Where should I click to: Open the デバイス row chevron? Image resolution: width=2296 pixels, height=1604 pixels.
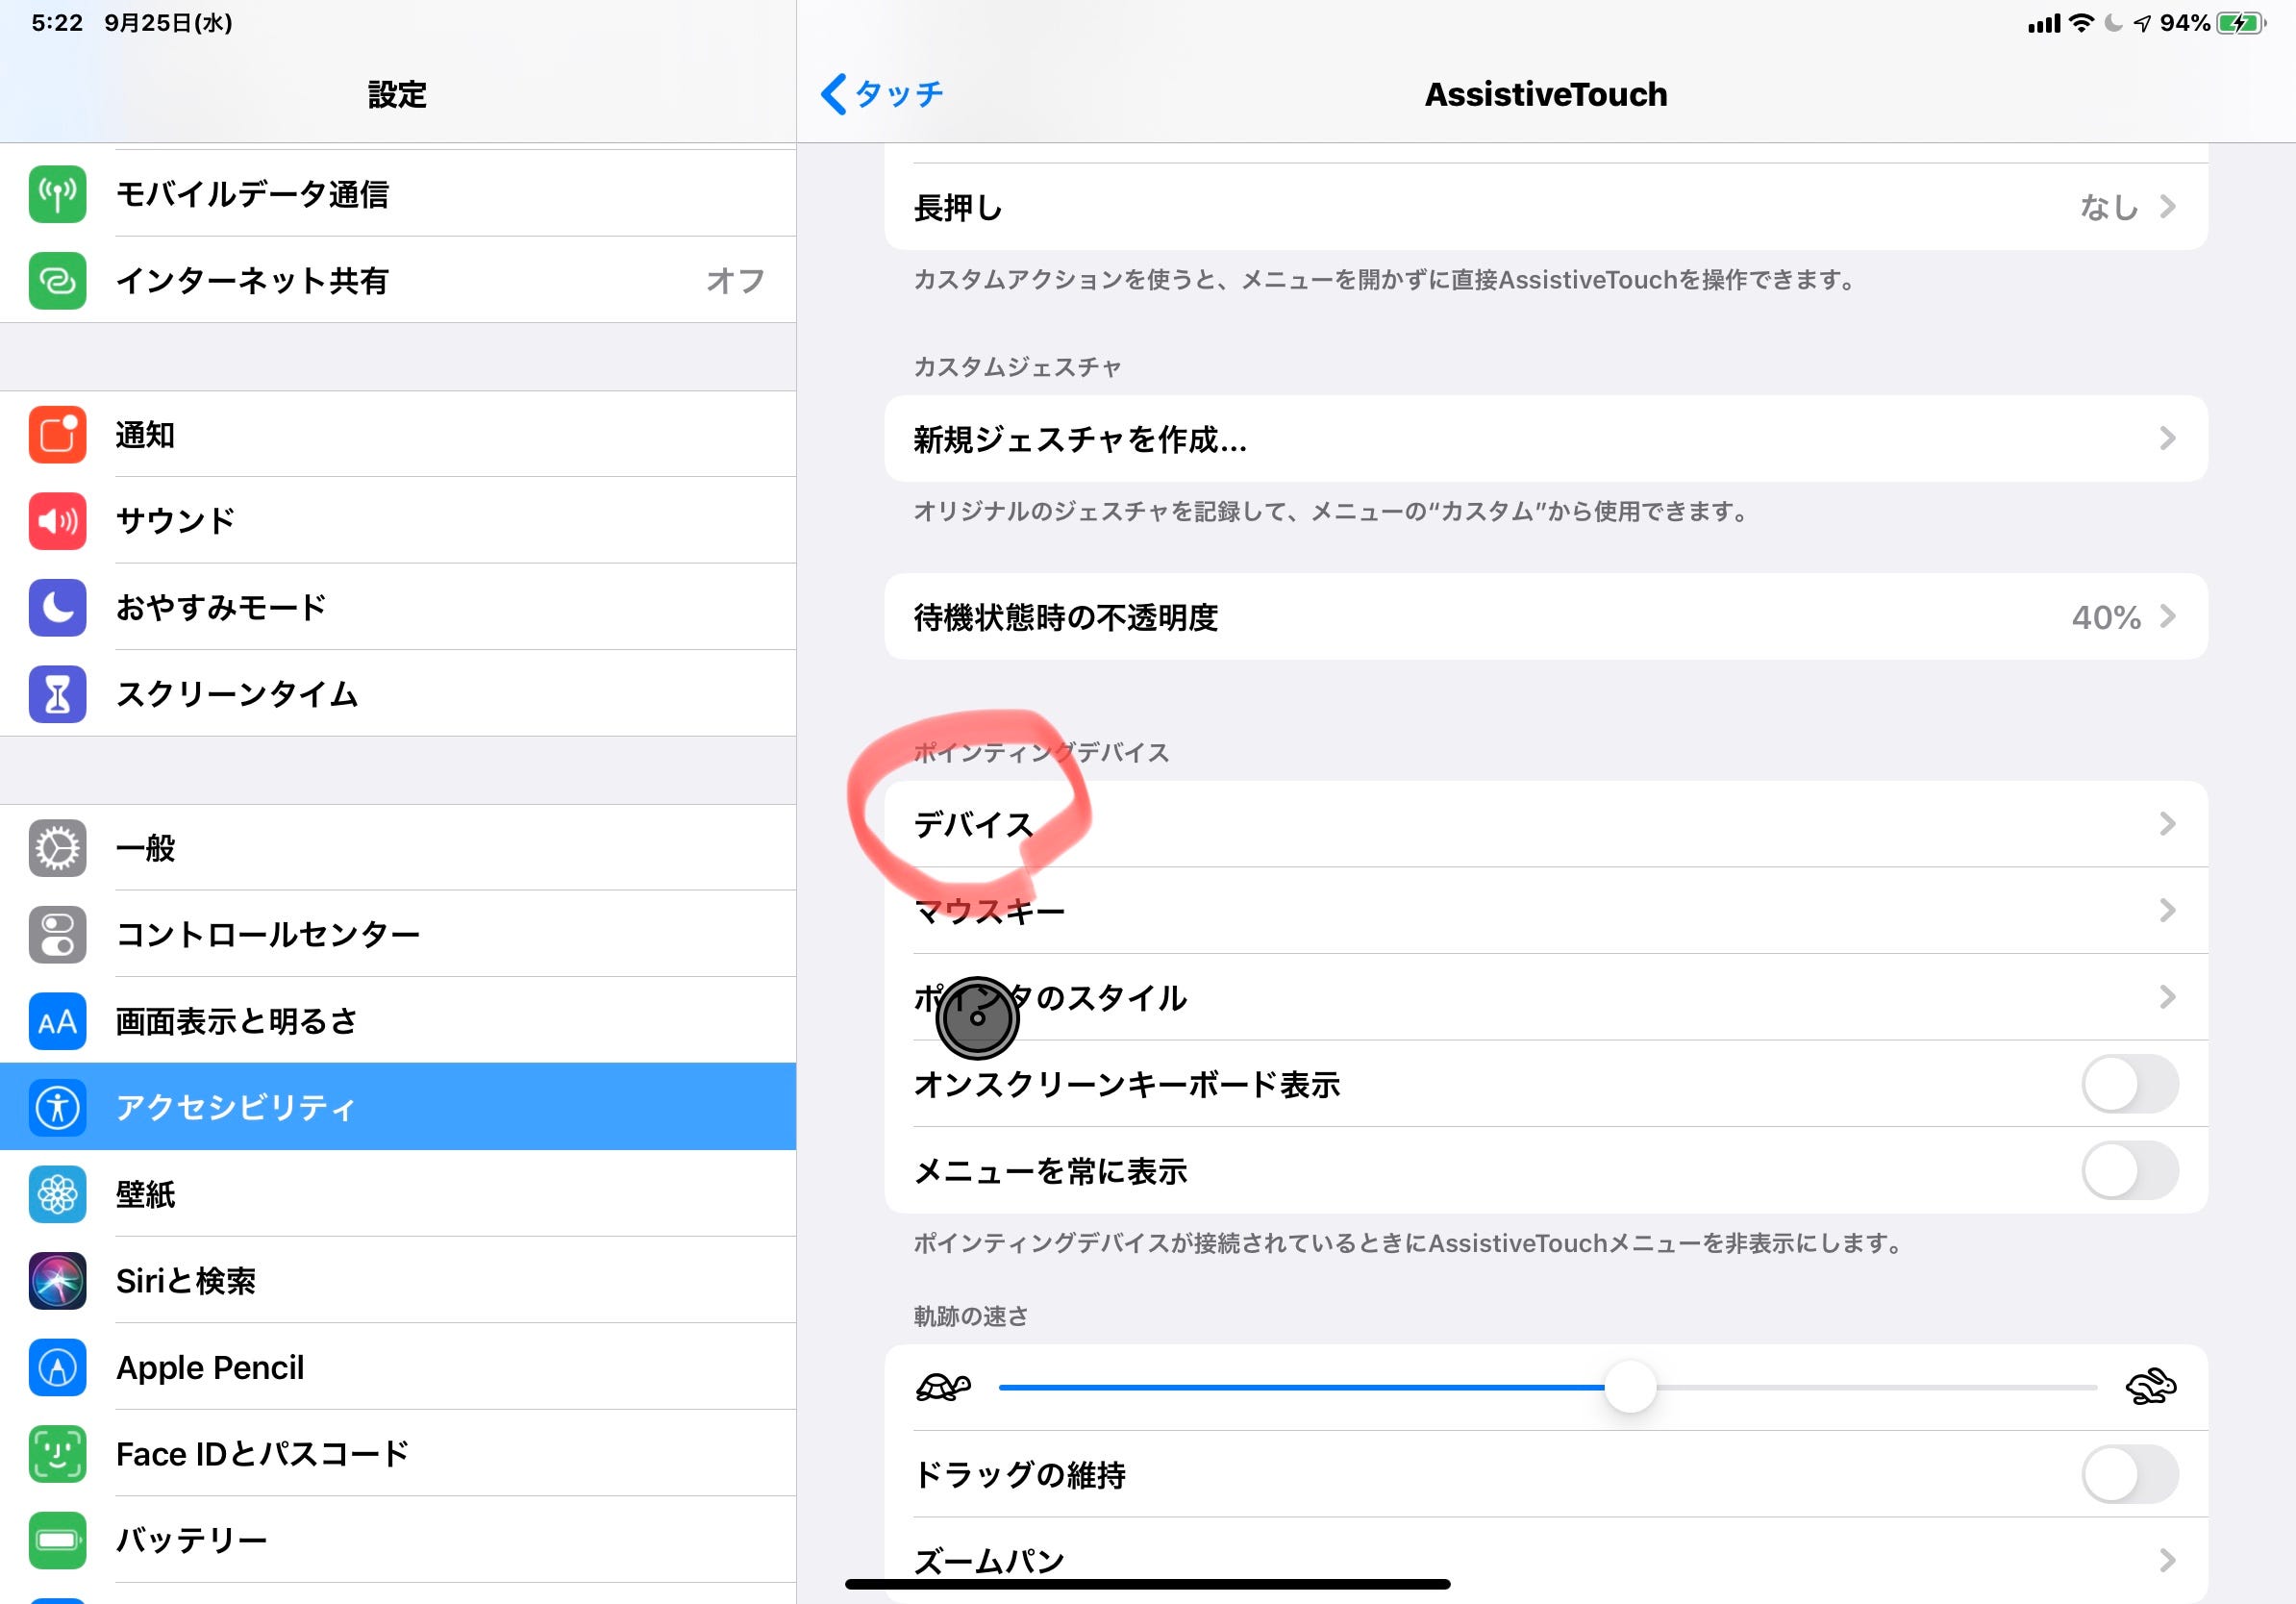[2167, 824]
